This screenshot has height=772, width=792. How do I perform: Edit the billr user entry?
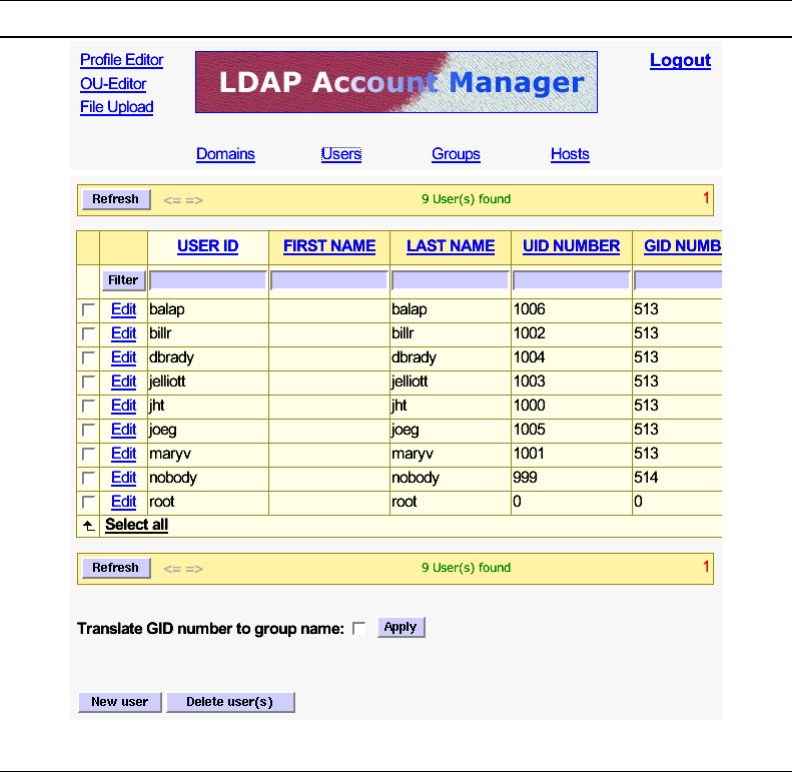(x=124, y=333)
